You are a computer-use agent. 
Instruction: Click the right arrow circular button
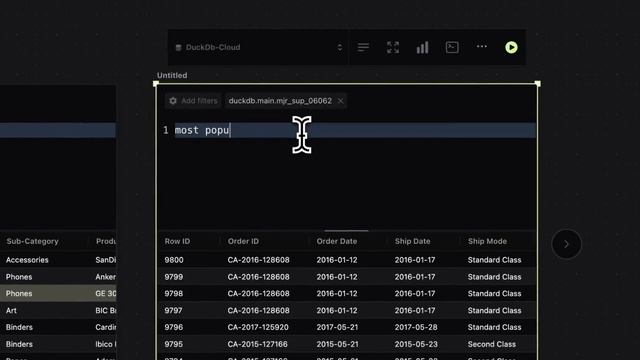[567, 244]
